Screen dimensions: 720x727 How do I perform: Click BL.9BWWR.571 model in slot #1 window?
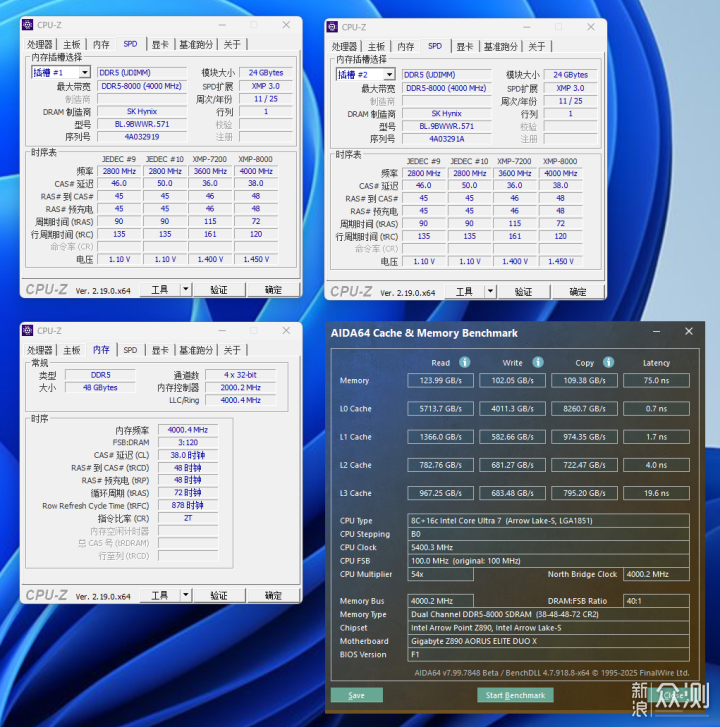[x=142, y=124]
